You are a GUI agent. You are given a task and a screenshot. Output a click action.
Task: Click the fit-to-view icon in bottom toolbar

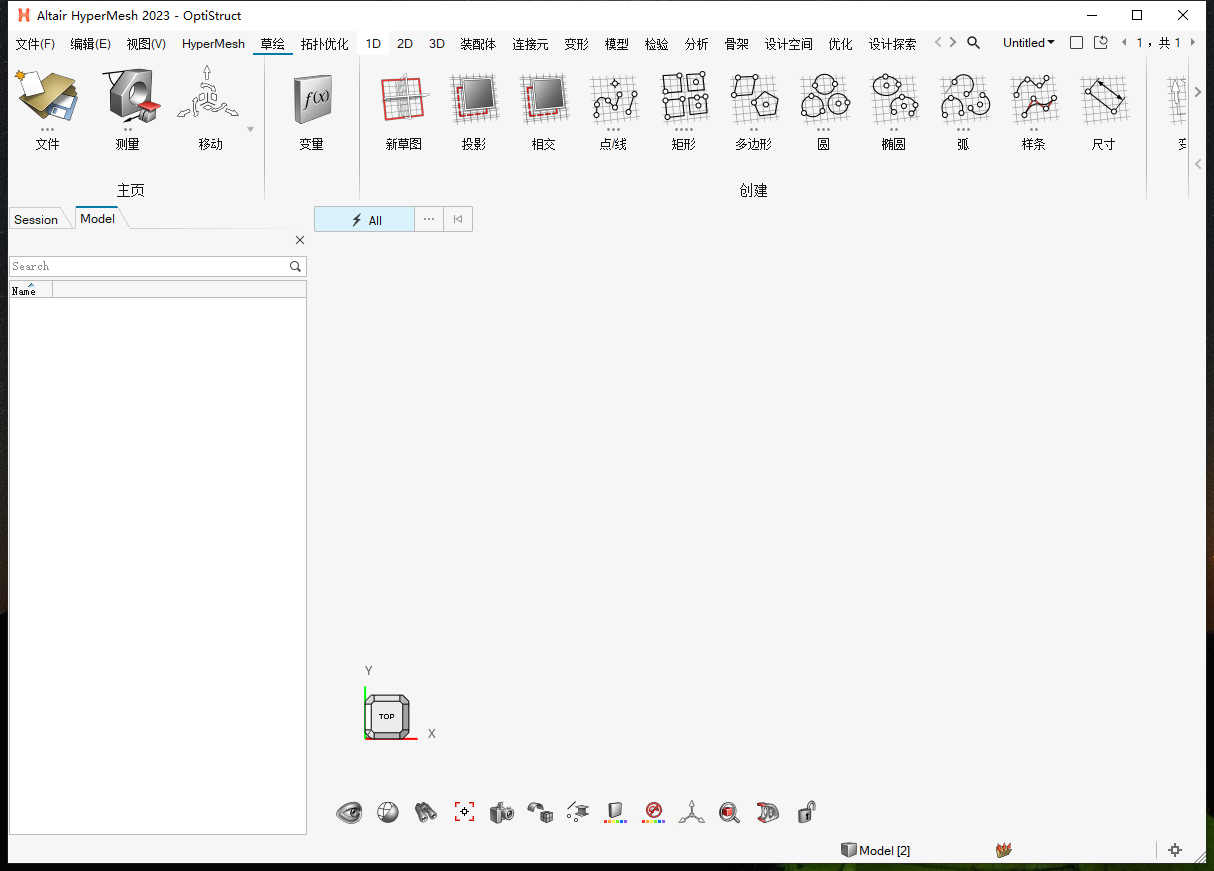464,812
